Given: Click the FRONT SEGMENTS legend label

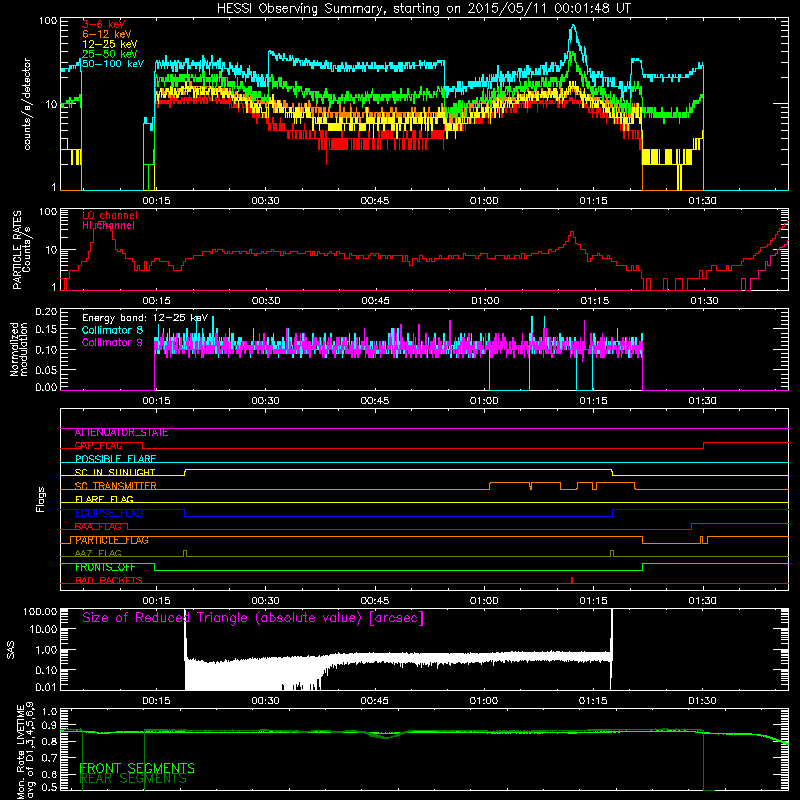Looking at the screenshot, I should click(x=137, y=768).
